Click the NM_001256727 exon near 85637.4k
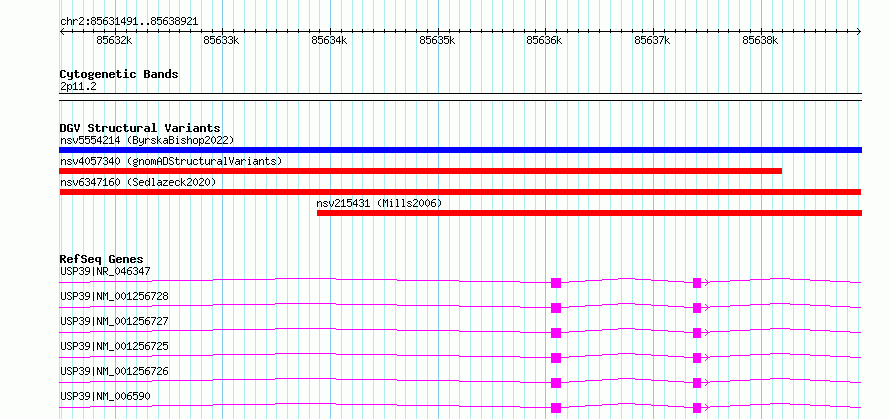This screenshot has height=419, width=890. point(697,333)
